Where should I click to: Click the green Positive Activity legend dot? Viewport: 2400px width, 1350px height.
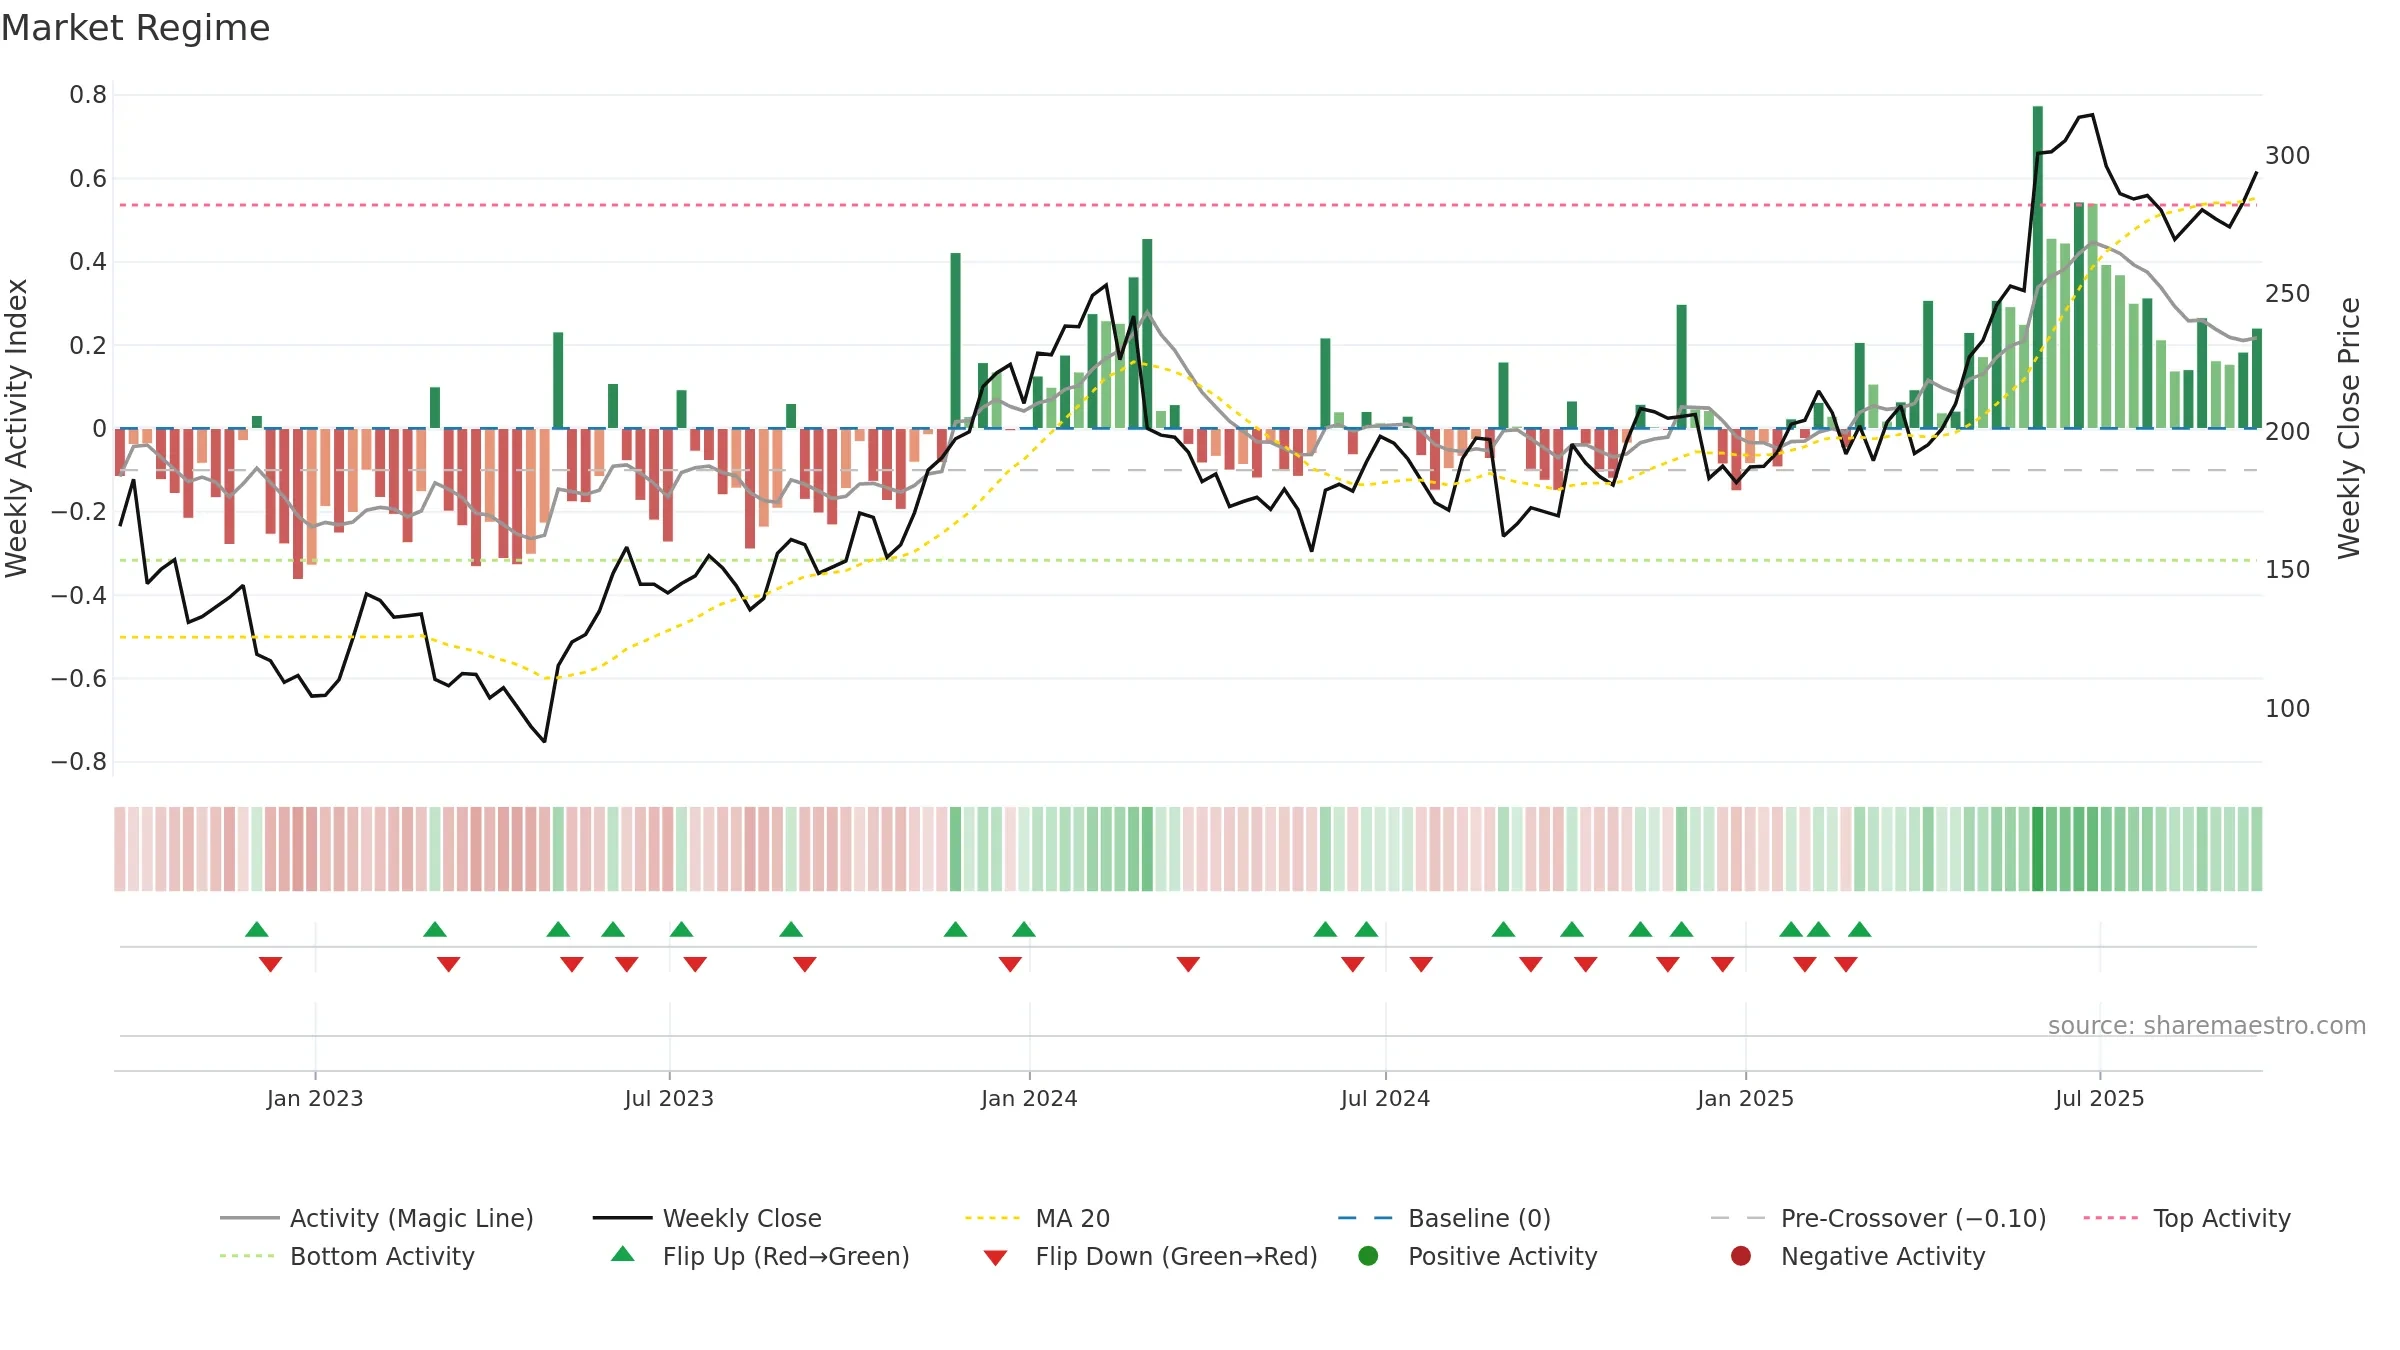coord(1368,1256)
